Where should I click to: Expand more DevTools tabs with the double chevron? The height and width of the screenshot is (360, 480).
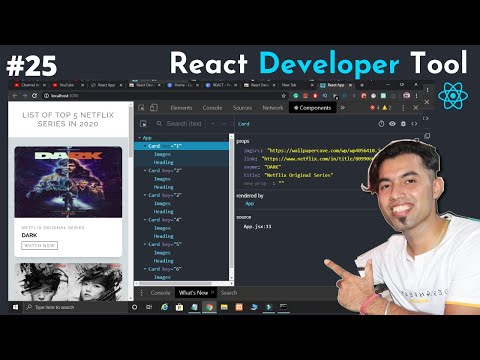point(343,108)
